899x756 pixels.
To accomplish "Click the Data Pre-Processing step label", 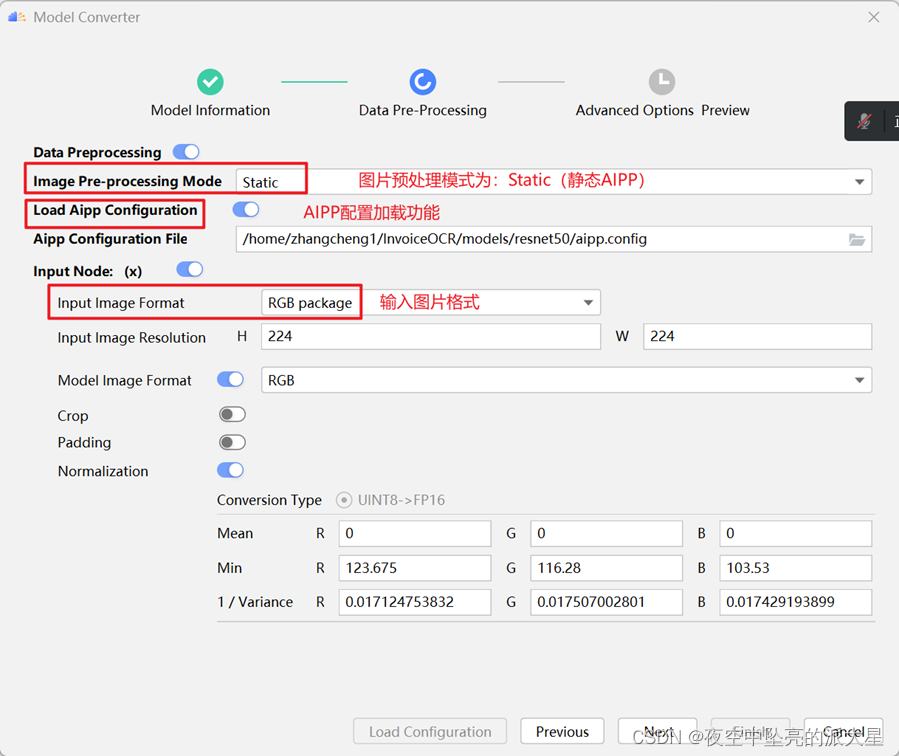I will [423, 111].
